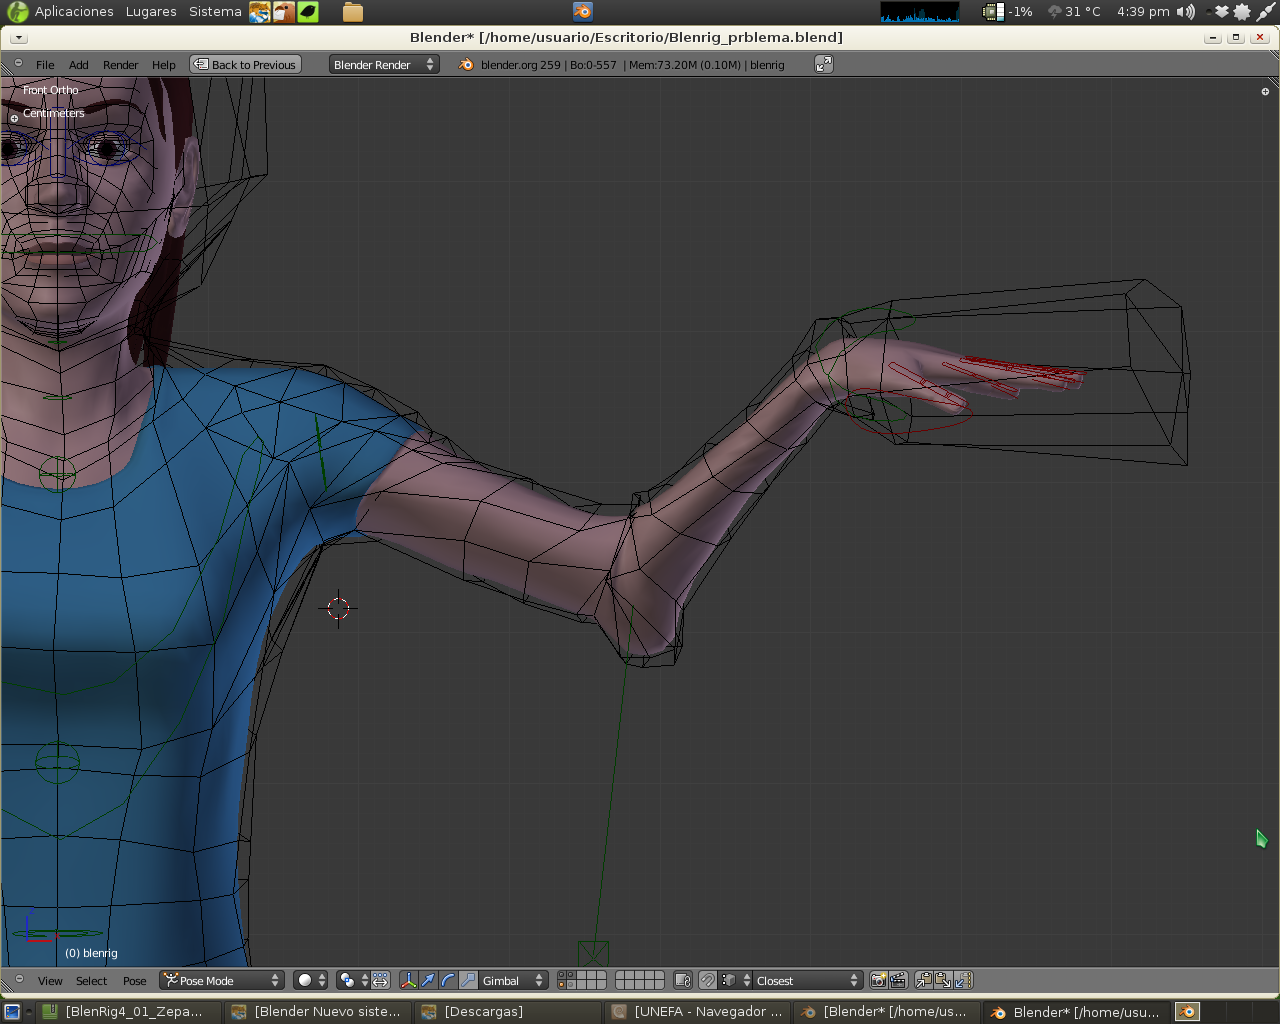Select the scale manipulator icon
The width and height of the screenshot is (1280, 1024).
point(467,980)
